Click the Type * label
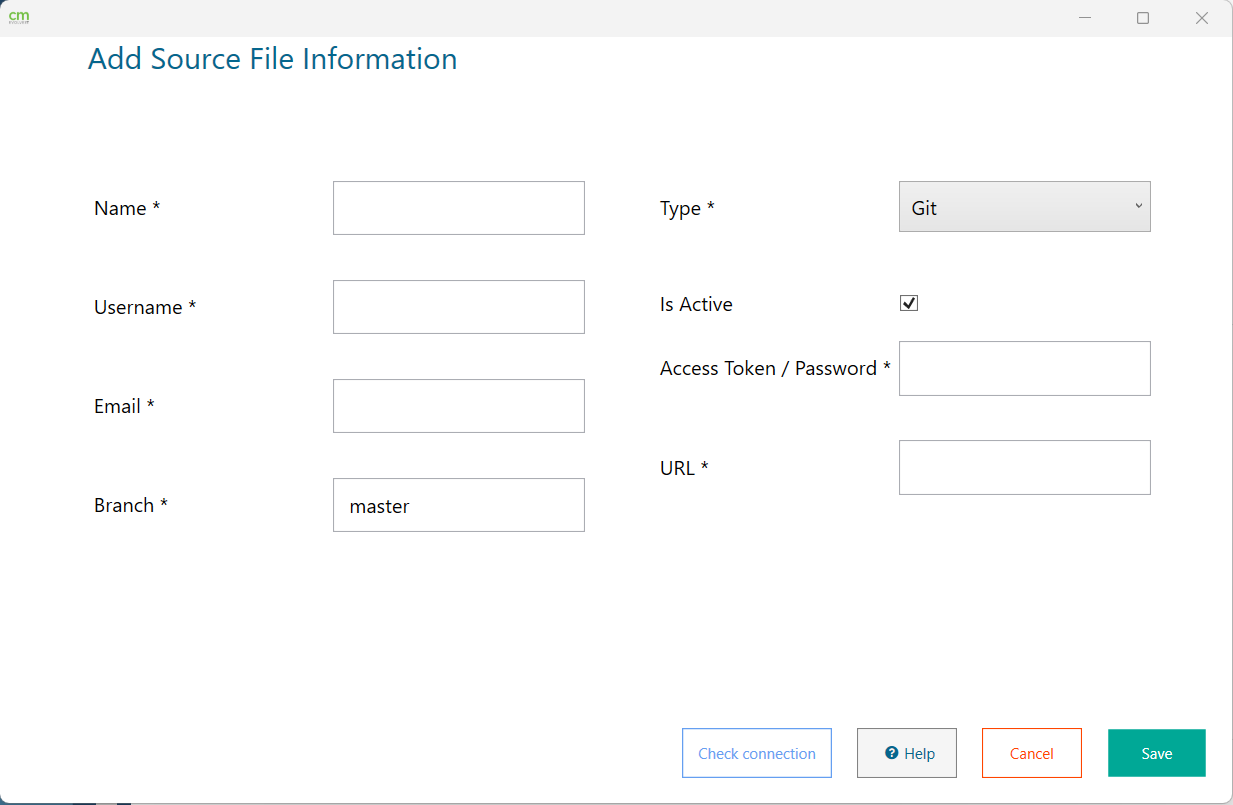This screenshot has height=805, width=1233. 687,209
